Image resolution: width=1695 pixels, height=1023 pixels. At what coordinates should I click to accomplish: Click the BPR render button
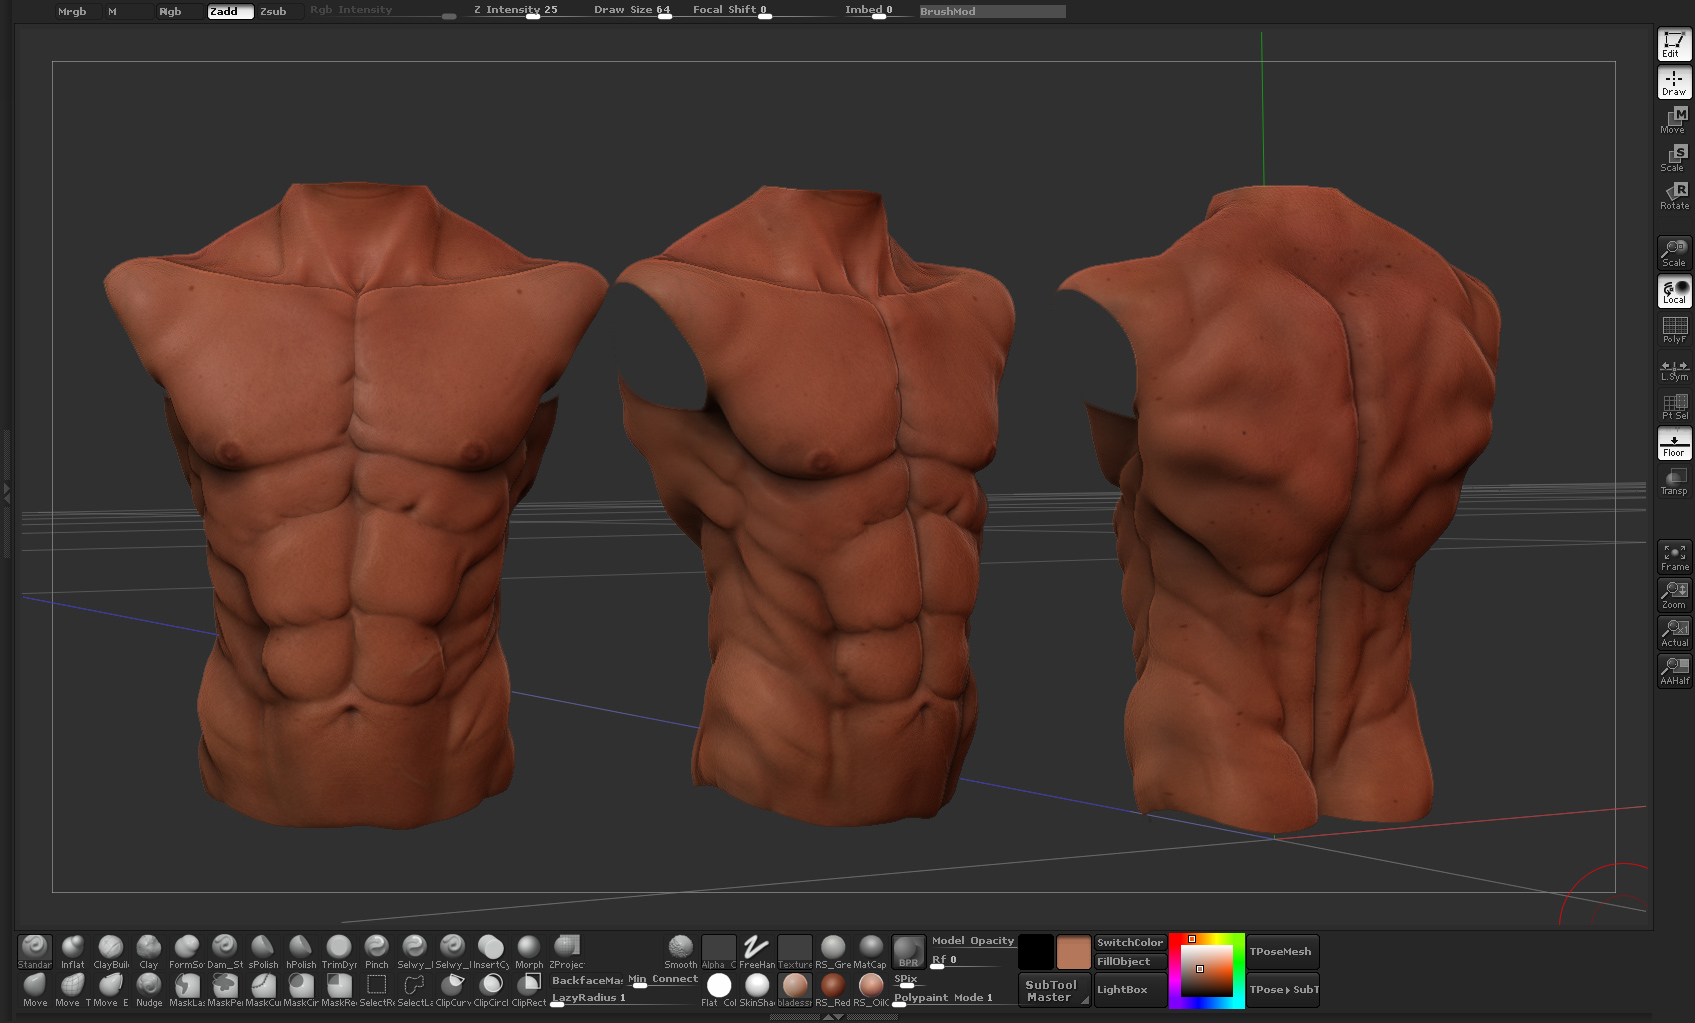pyautogui.click(x=908, y=951)
